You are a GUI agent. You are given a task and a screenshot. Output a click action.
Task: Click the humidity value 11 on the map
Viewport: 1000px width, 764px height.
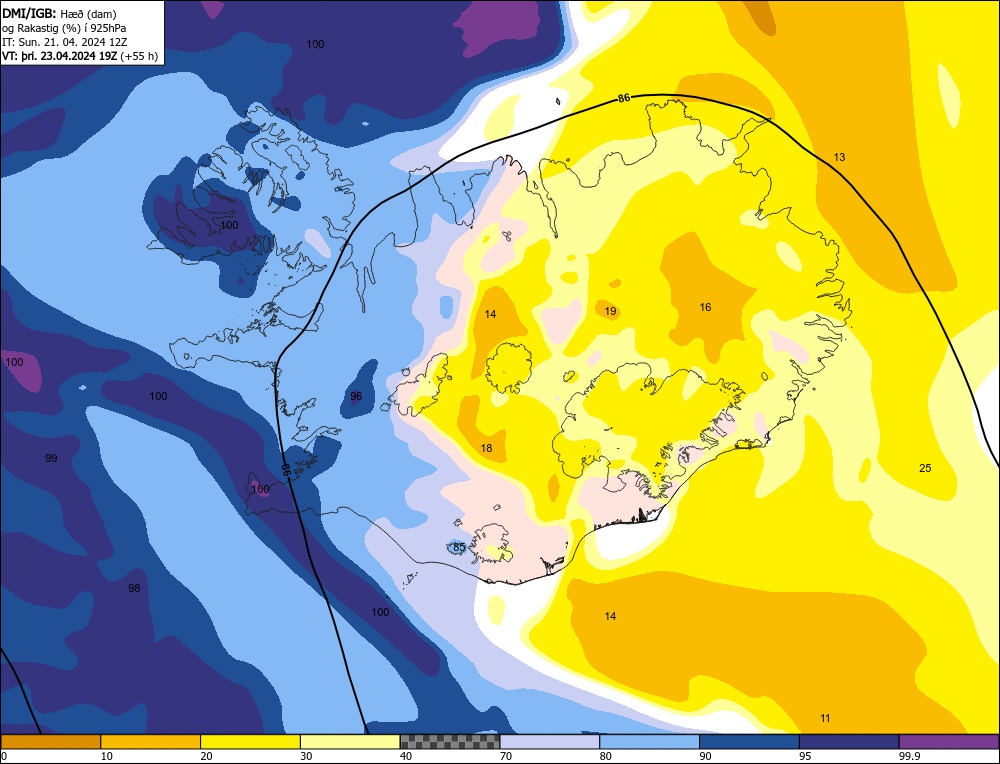[825, 718]
